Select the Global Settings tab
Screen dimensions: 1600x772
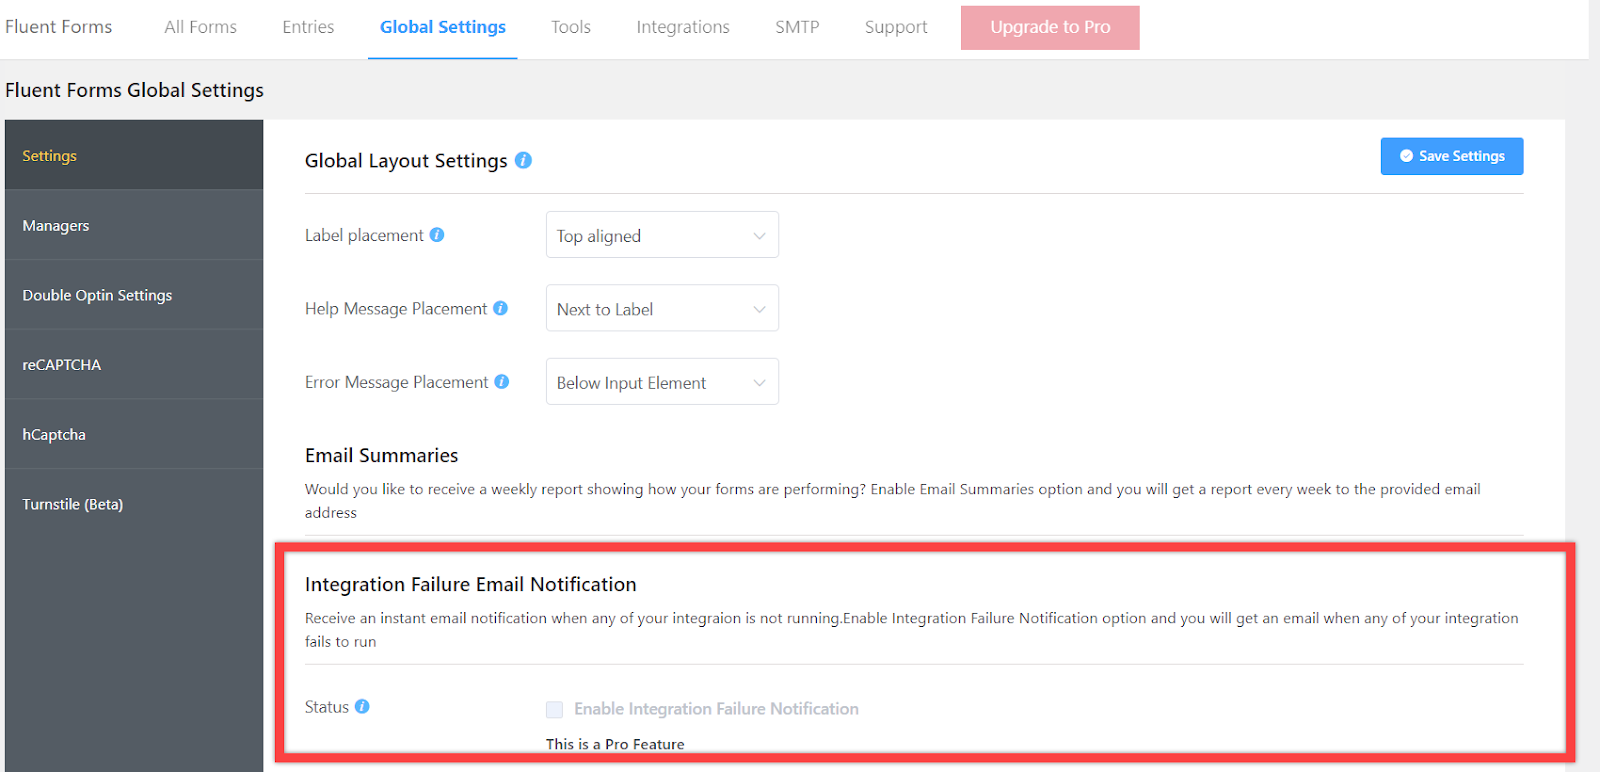[x=443, y=27]
